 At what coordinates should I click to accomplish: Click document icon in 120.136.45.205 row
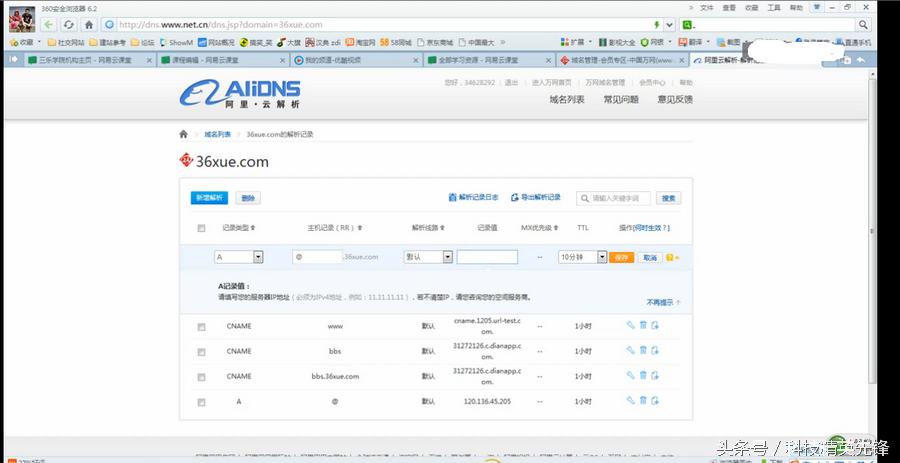click(655, 400)
